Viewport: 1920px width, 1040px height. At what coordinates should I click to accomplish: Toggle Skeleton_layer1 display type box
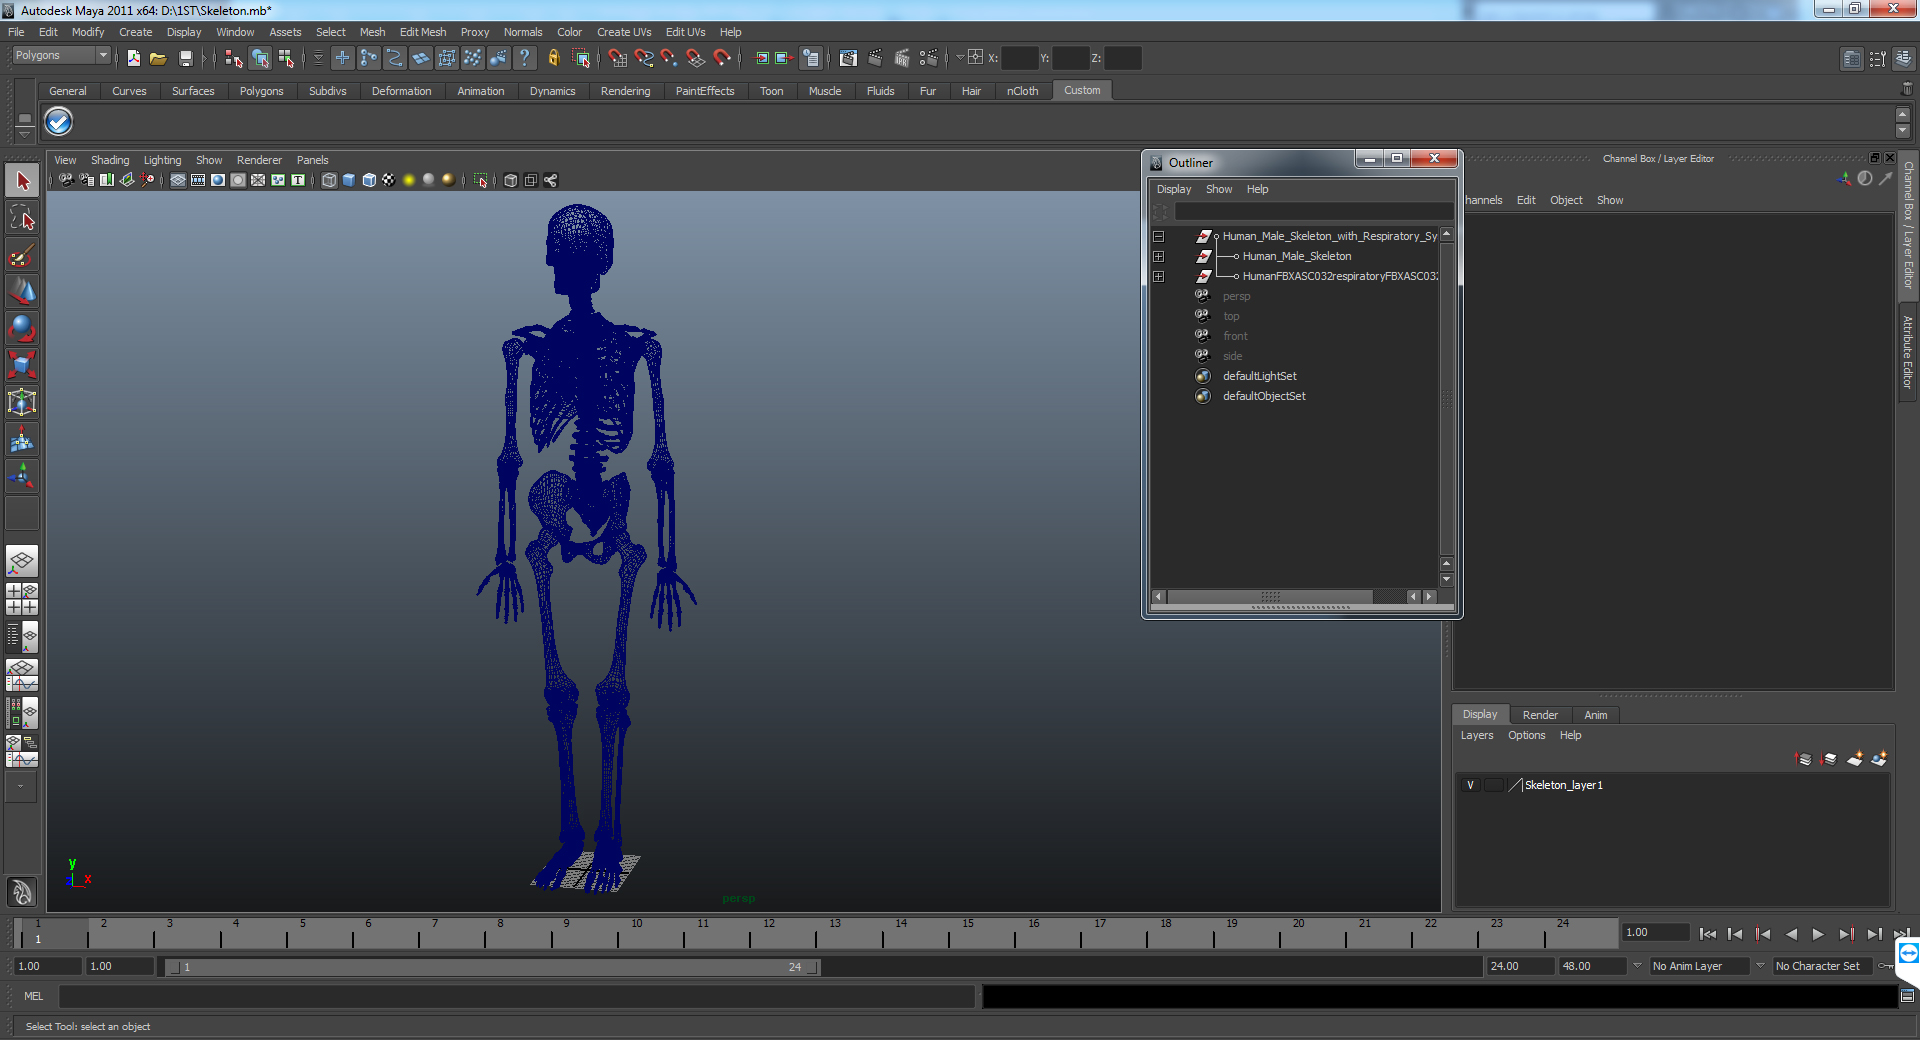pyautogui.click(x=1493, y=785)
